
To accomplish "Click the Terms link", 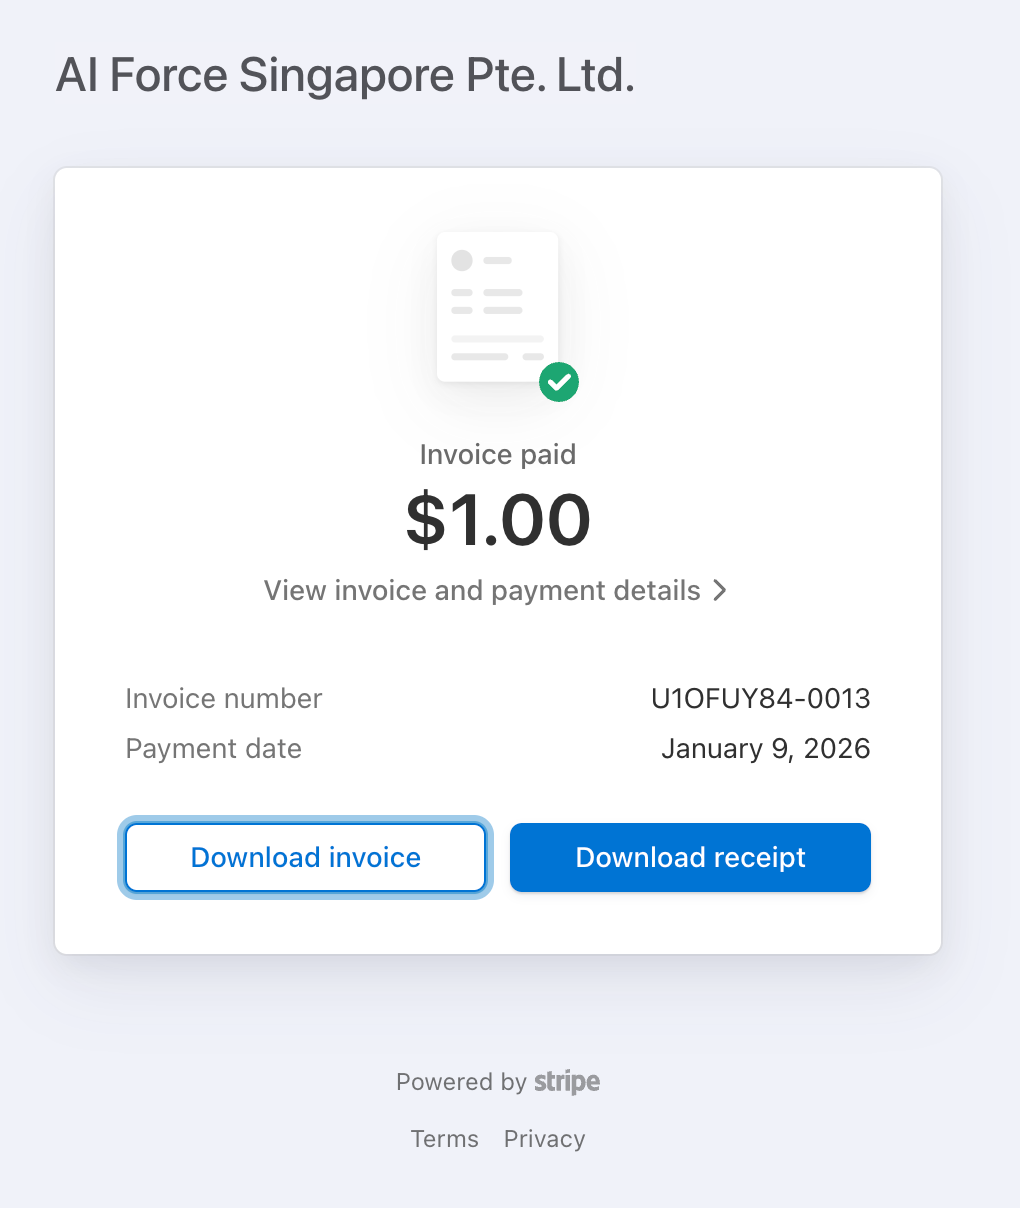I will 444,1138.
